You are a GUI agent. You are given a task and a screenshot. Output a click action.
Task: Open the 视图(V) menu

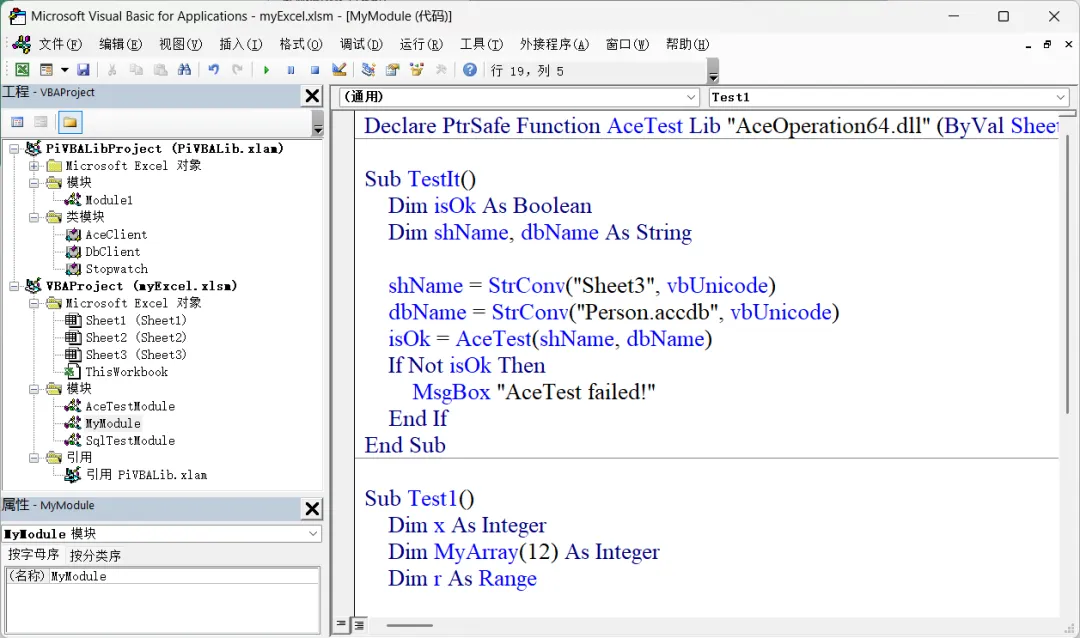[180, 44]
